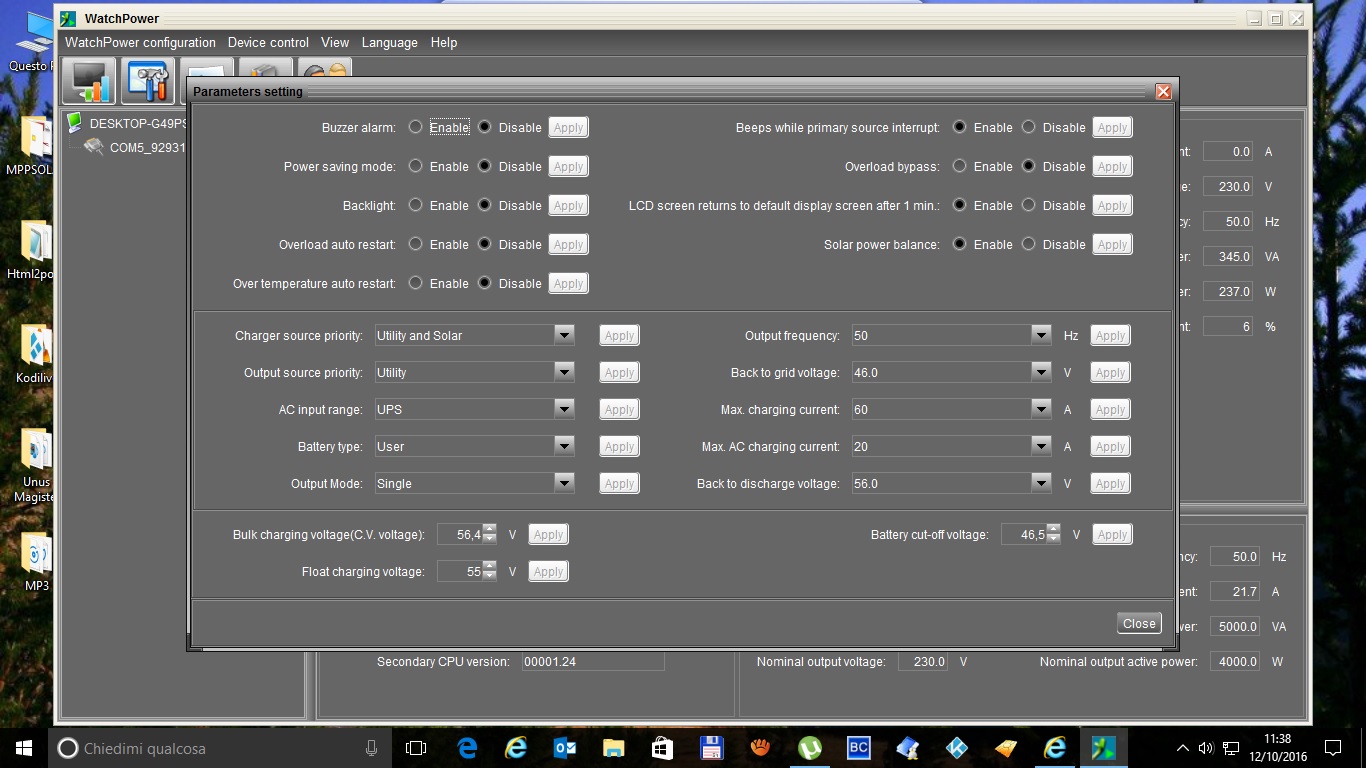Select the COM5_92931 connection icon
Screen dimensions: 1366x768
[x=93, y=145]
